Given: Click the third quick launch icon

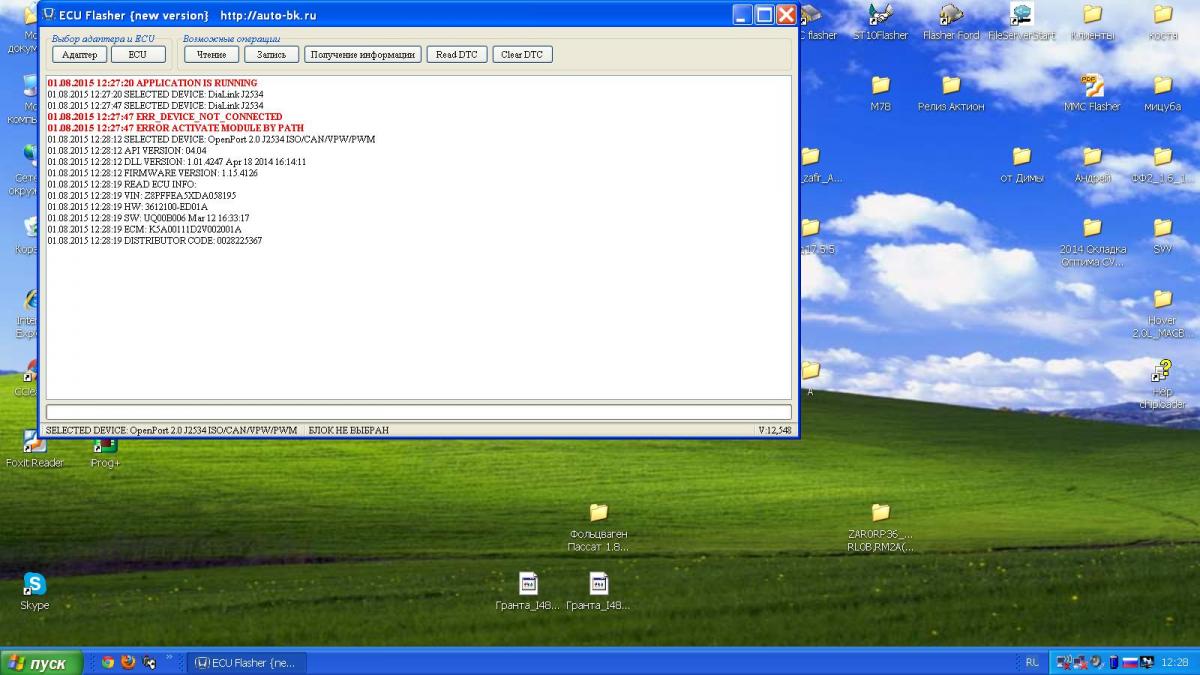Looking at the screenshot, I should click(x=149, y=662).
